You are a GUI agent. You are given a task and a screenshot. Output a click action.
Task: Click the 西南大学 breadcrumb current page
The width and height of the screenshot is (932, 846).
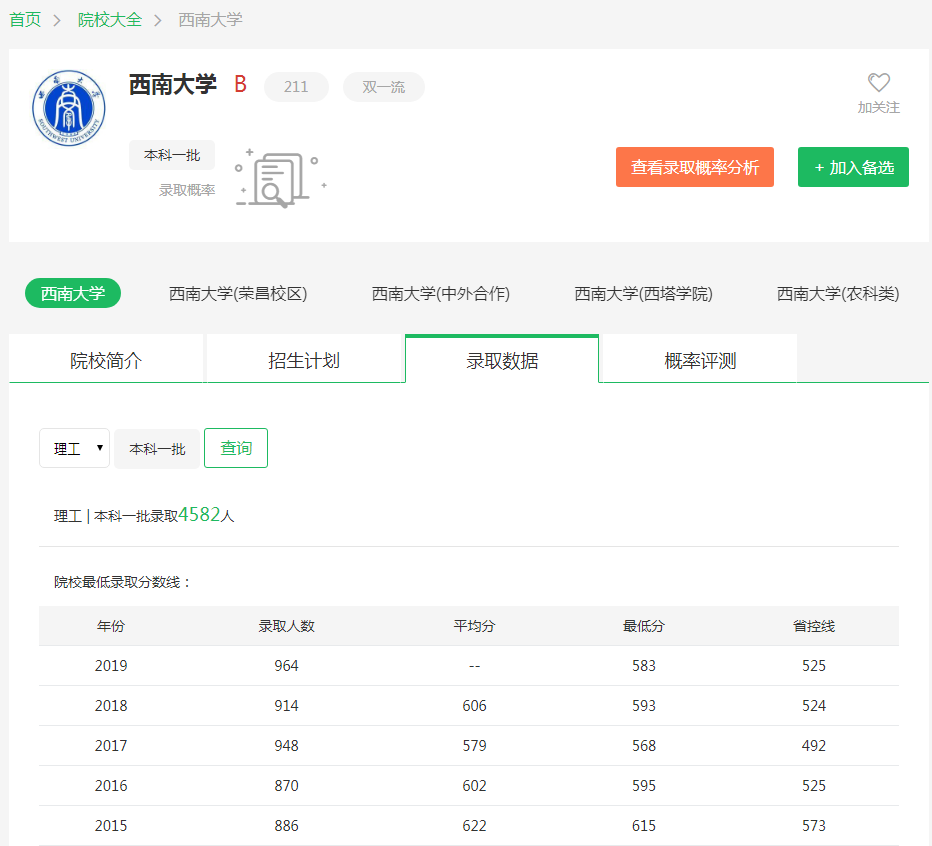pyautogui.click(x=210, y=20)
